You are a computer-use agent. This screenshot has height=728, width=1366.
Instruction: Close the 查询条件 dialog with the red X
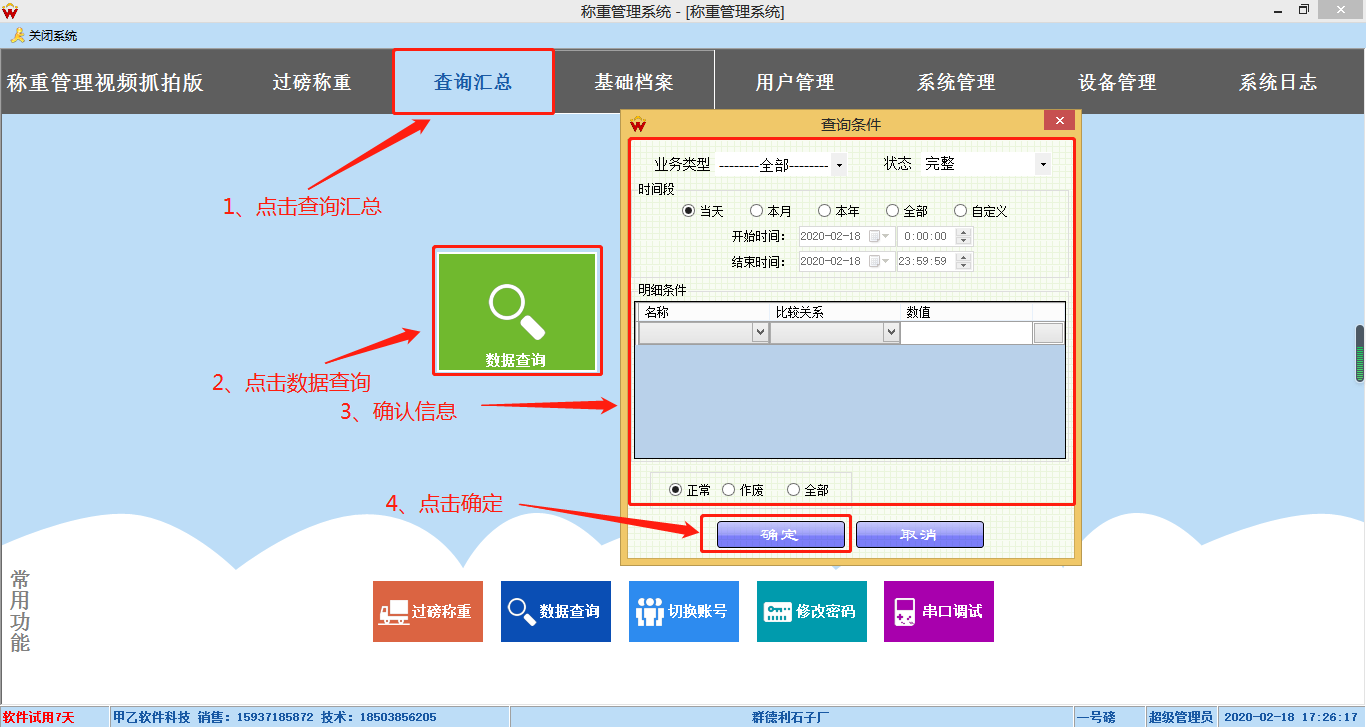click(x=1058, y=121)
